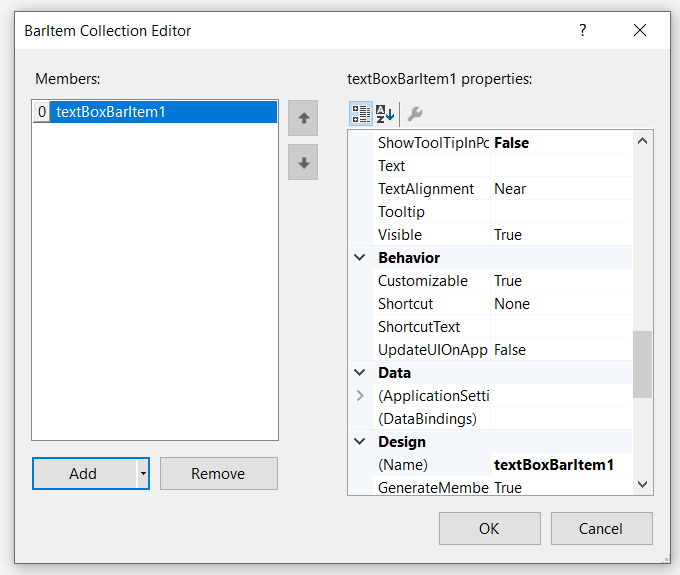Remove the selected member
Screen dimensions: 680x575
pyautogui.click(x=218, y=473)
